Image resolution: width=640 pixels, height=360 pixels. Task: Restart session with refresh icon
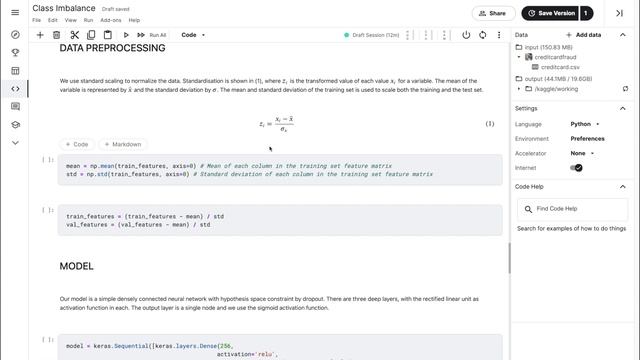482,35
